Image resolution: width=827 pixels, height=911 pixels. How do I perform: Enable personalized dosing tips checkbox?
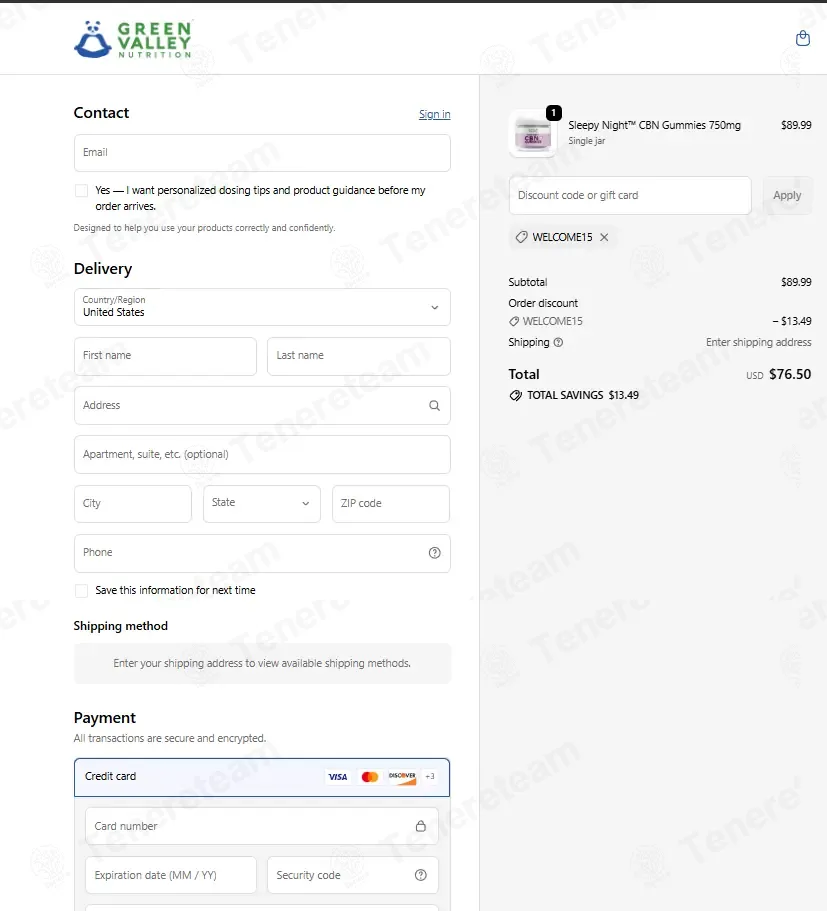pos(81,191)
